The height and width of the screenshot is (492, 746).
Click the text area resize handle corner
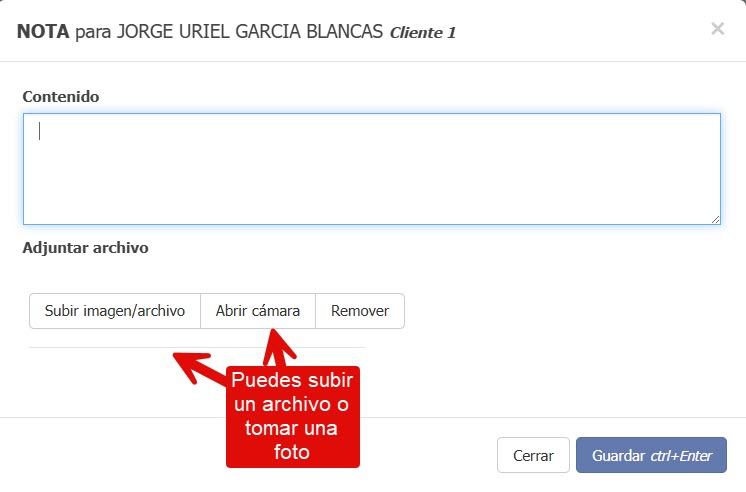pyautogui.click(x=715, y=219)
